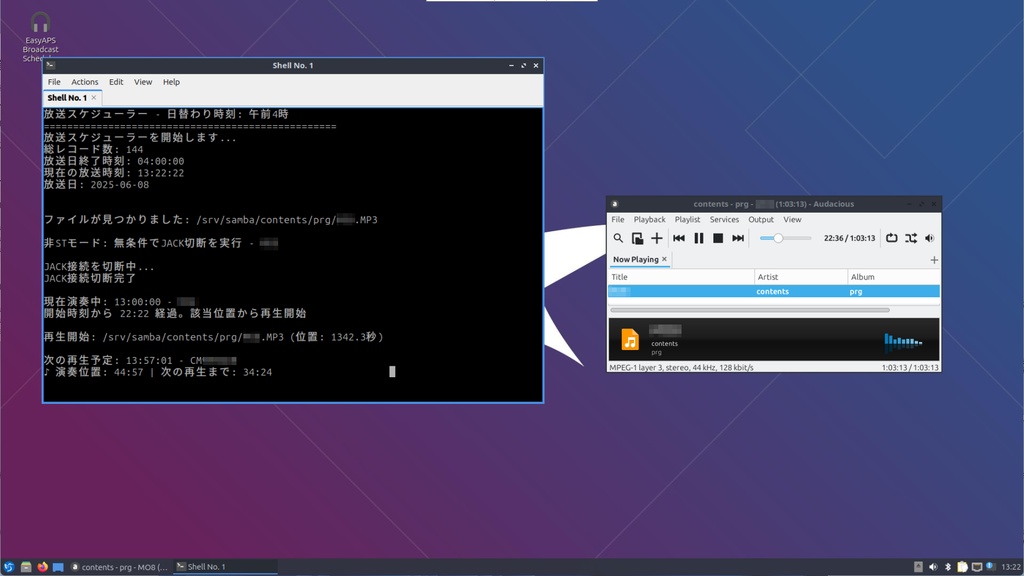Image resolution: width=1024 pixels, height=576 pixels.
Task: Click the terminal line JACK接続切断完了
Action: 90,278
